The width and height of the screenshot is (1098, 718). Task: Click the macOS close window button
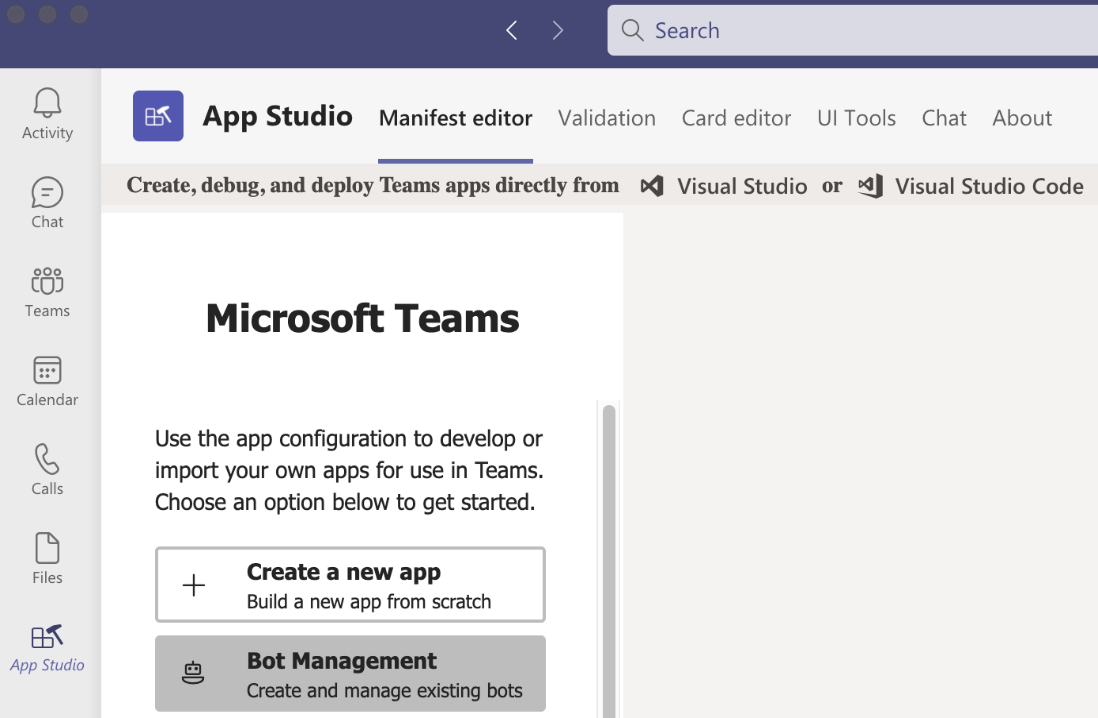tap(15, 13)
